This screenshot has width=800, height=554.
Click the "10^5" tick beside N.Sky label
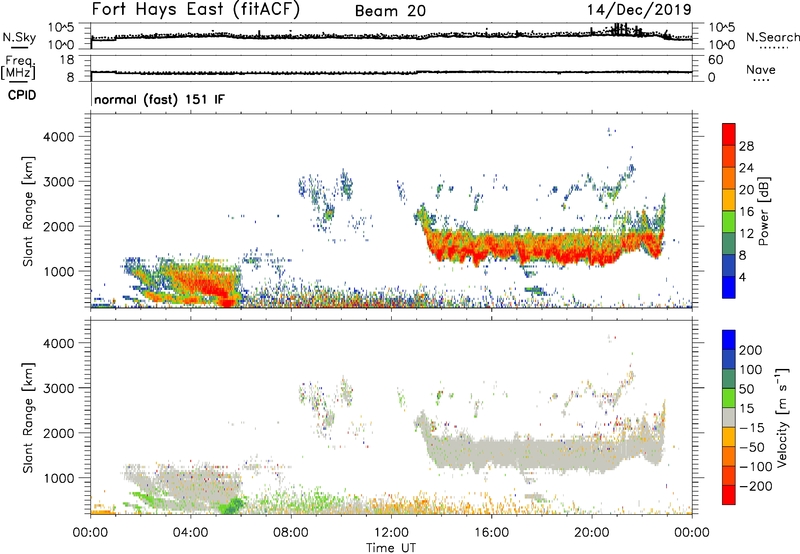61,28
